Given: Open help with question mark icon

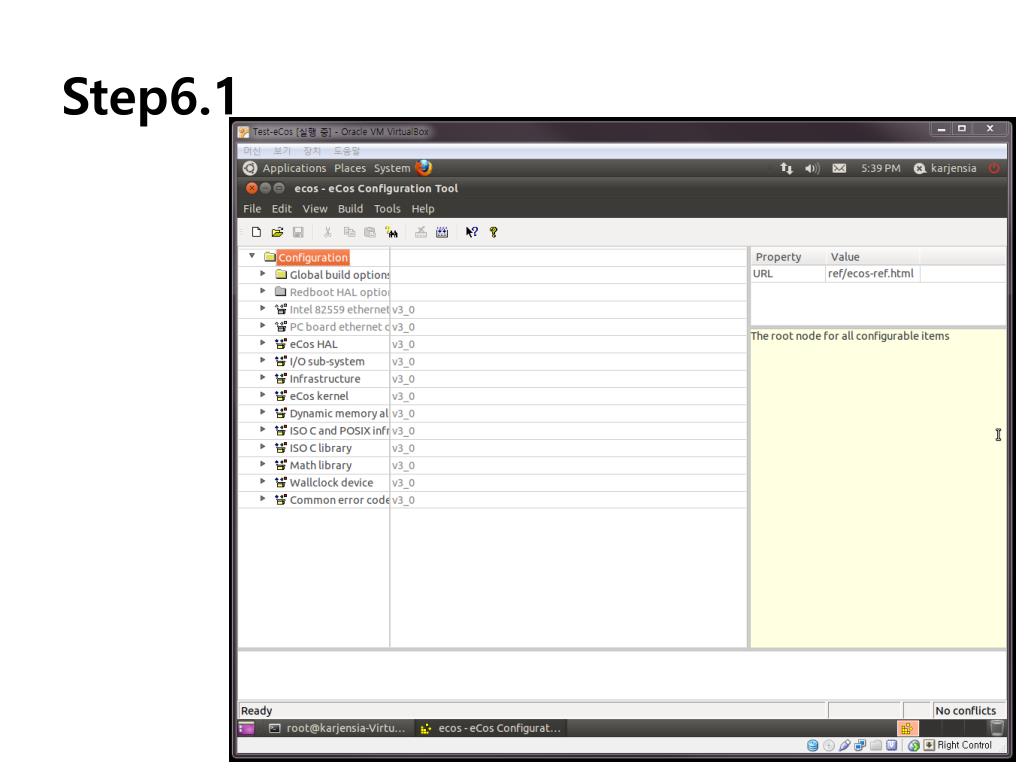Looking at the screenshot, I should (x=494, y=232).
